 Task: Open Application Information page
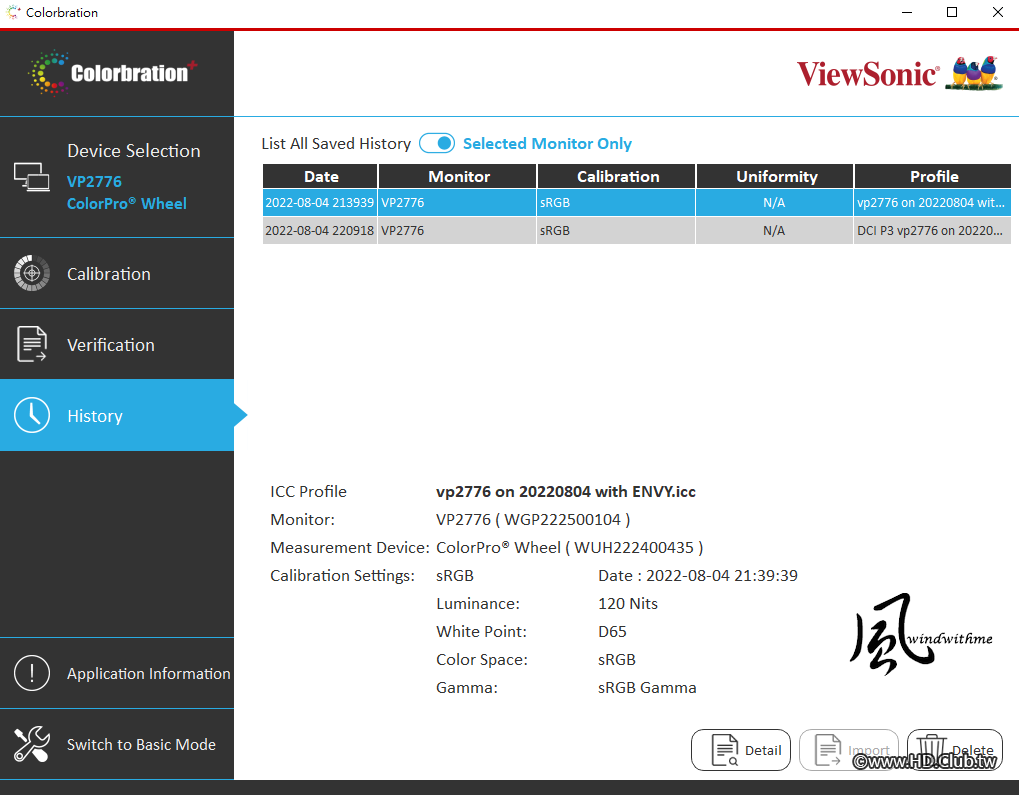(x=117, y=673)
